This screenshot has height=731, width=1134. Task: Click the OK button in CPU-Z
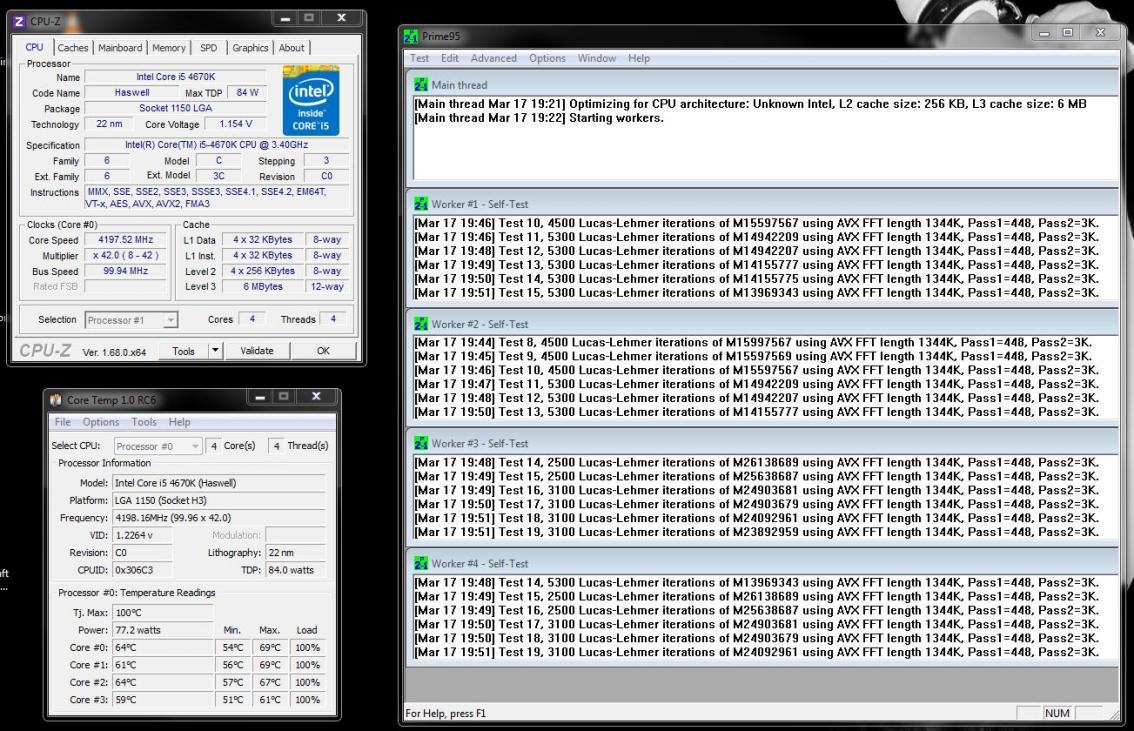(x=323, y=351)
